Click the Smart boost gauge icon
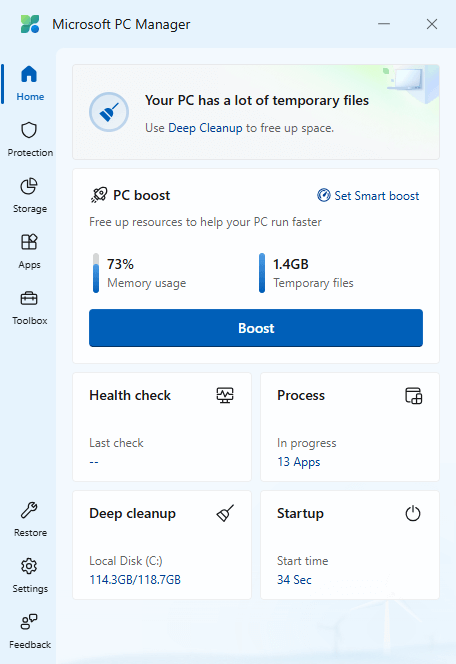Image resolution: width=456 pixels, height=664 pixels. point(324,195)
